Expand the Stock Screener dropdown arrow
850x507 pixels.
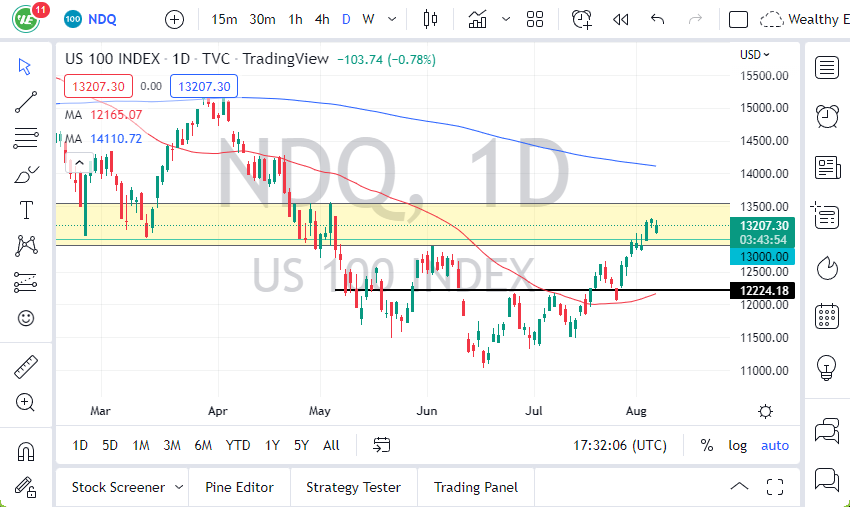[x=179, y=487]
